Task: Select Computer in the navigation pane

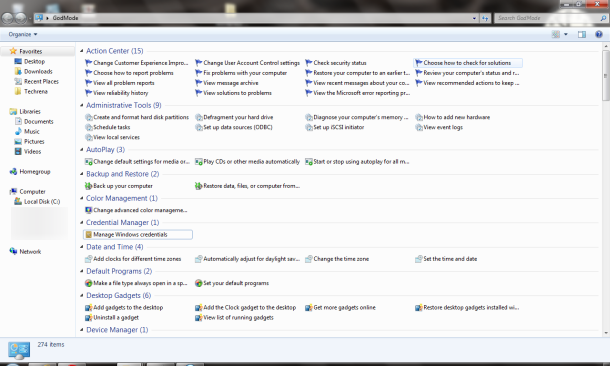Action: pos(32,192)
